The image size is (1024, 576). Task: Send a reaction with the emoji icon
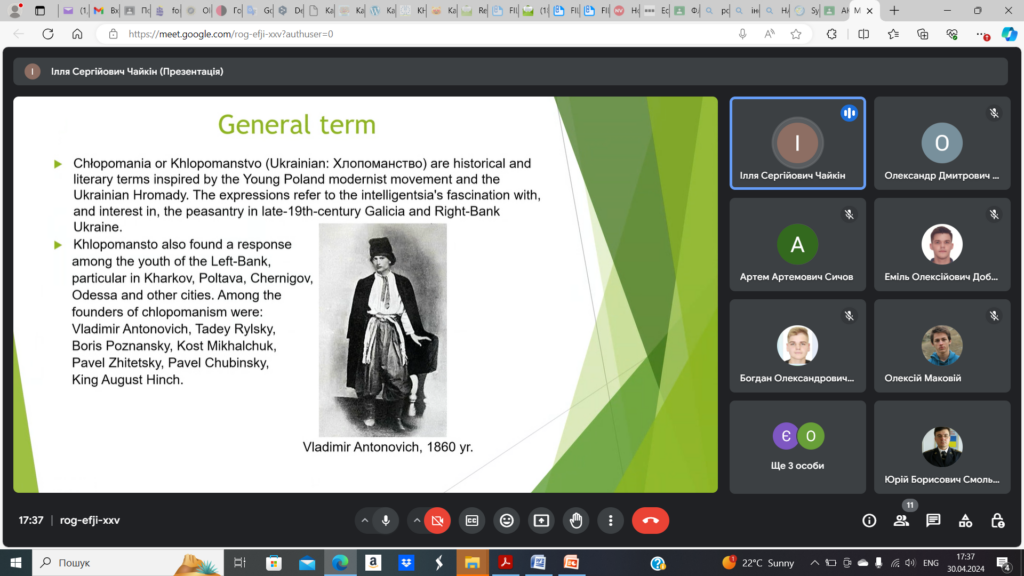click(x=507, y=520)
